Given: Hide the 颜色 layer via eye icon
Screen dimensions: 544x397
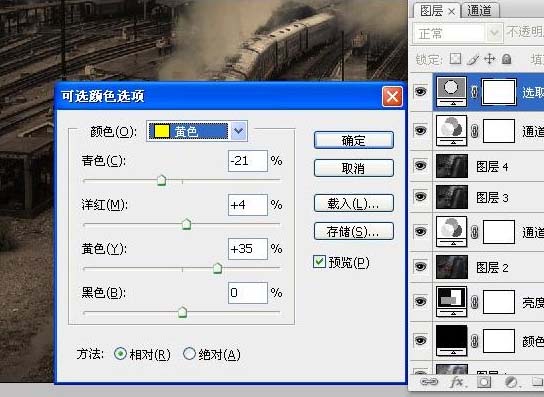Looking at the screenshot, I should [420, 340].
